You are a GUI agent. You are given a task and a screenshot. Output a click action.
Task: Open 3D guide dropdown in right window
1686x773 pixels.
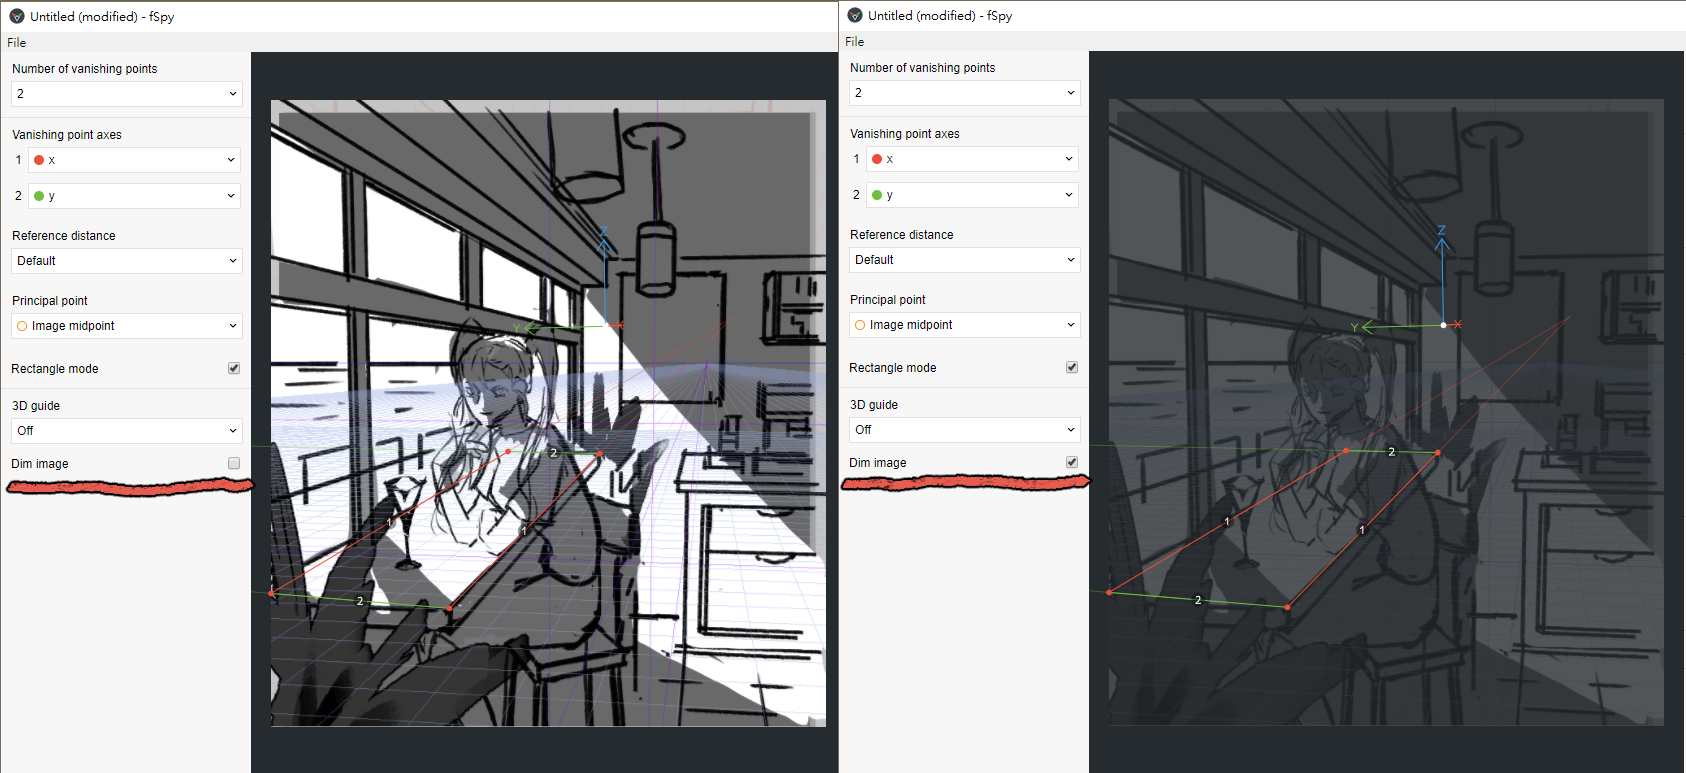point(965,430)
